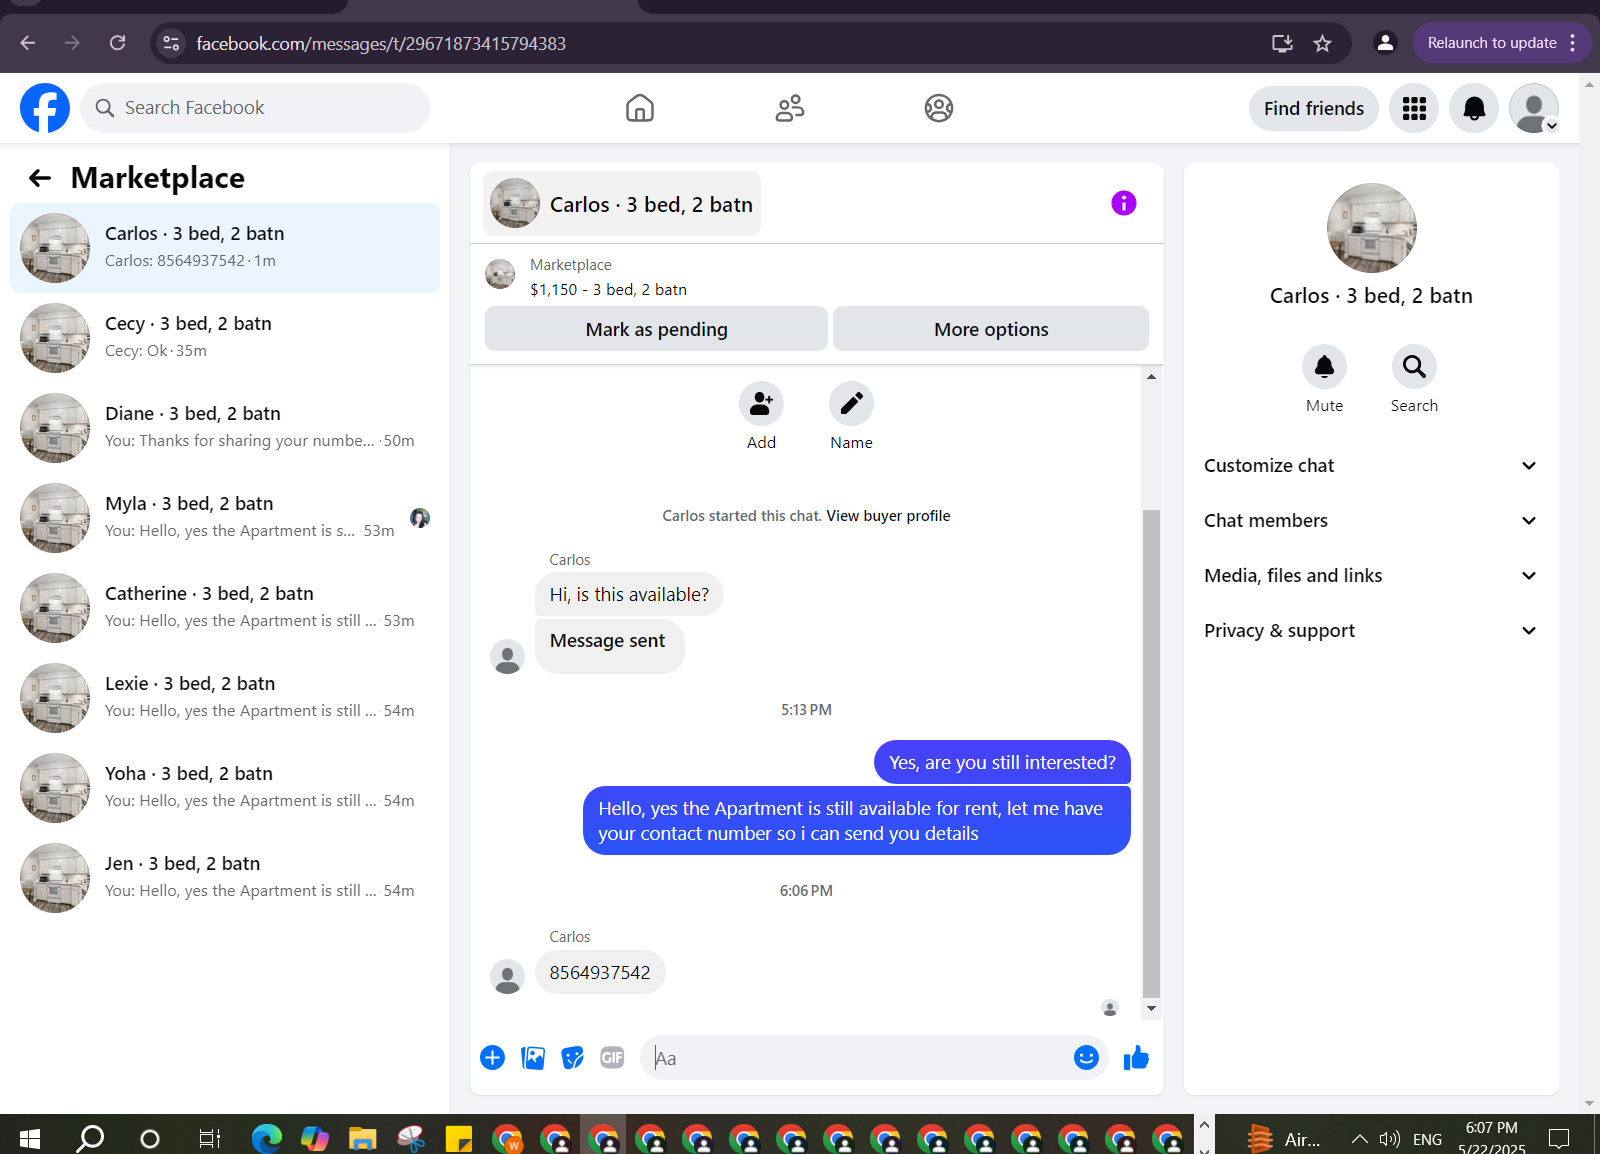Open the Windows Start menu
The width and height of the screenshot is (1600, 1154).
(x=30, y=1138)
